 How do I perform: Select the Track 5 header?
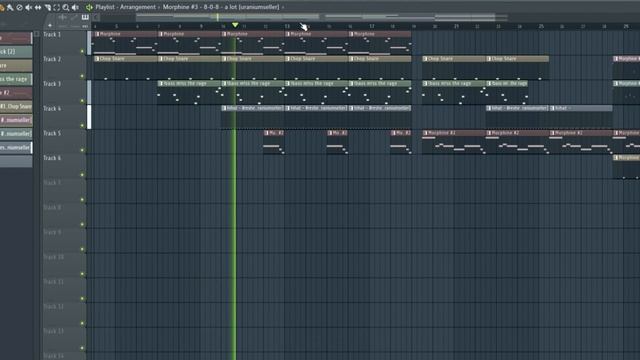[64, 141]
